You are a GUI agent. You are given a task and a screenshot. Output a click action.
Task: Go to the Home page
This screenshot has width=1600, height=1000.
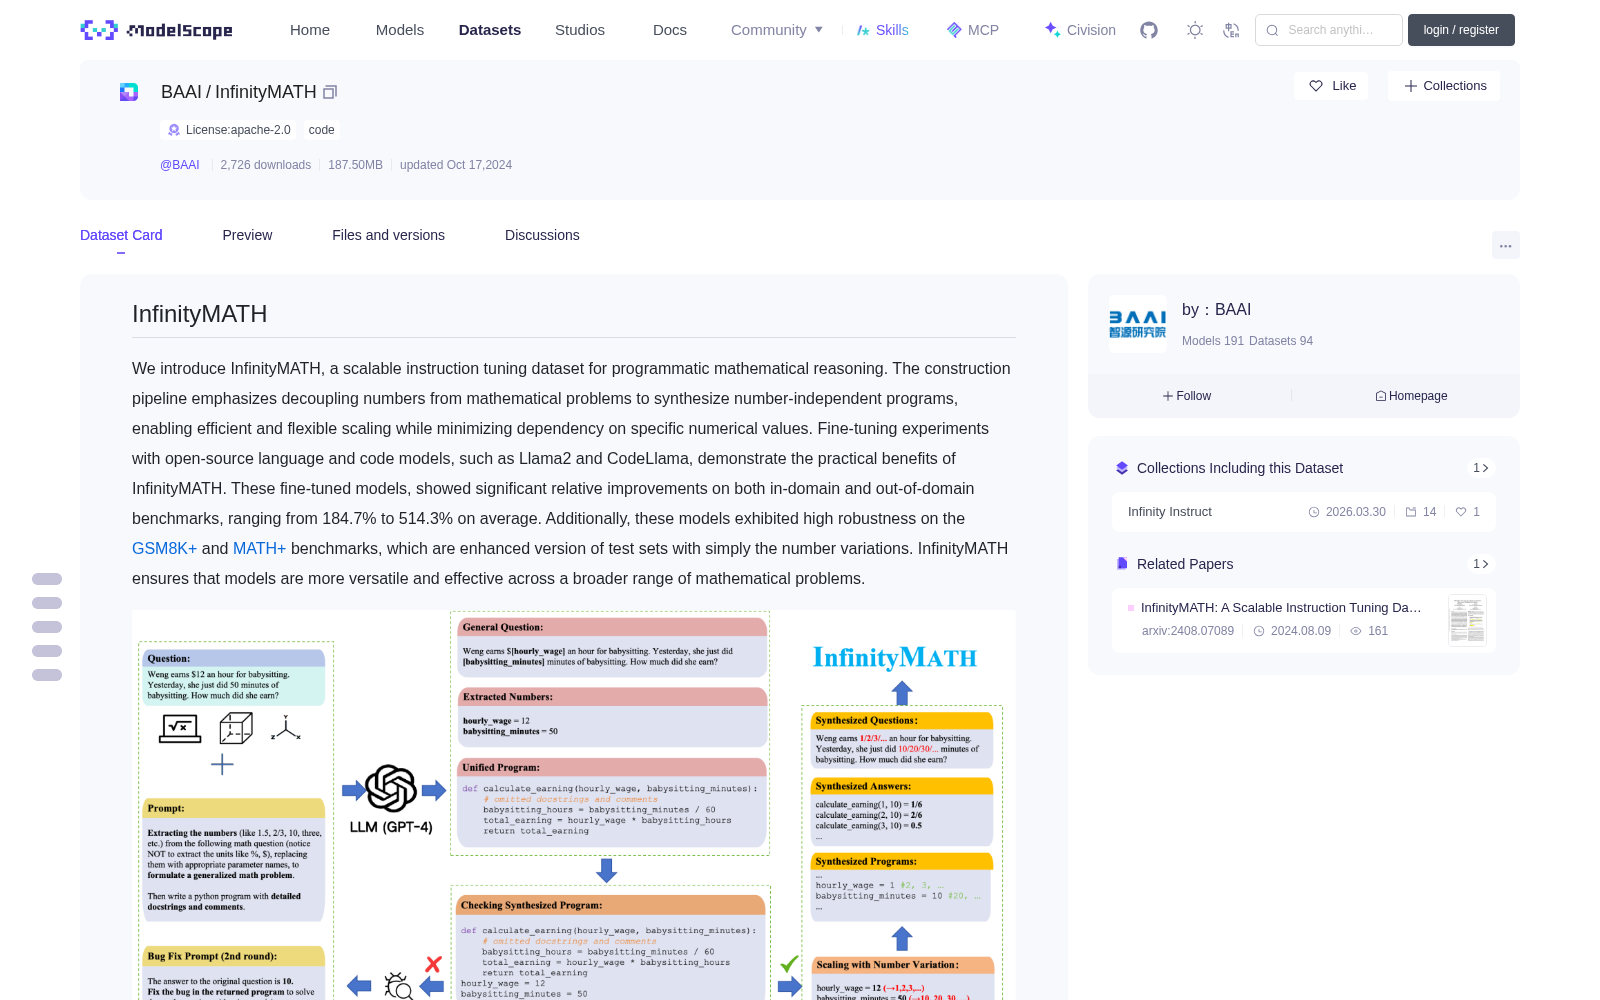click(x=310, y=30)
